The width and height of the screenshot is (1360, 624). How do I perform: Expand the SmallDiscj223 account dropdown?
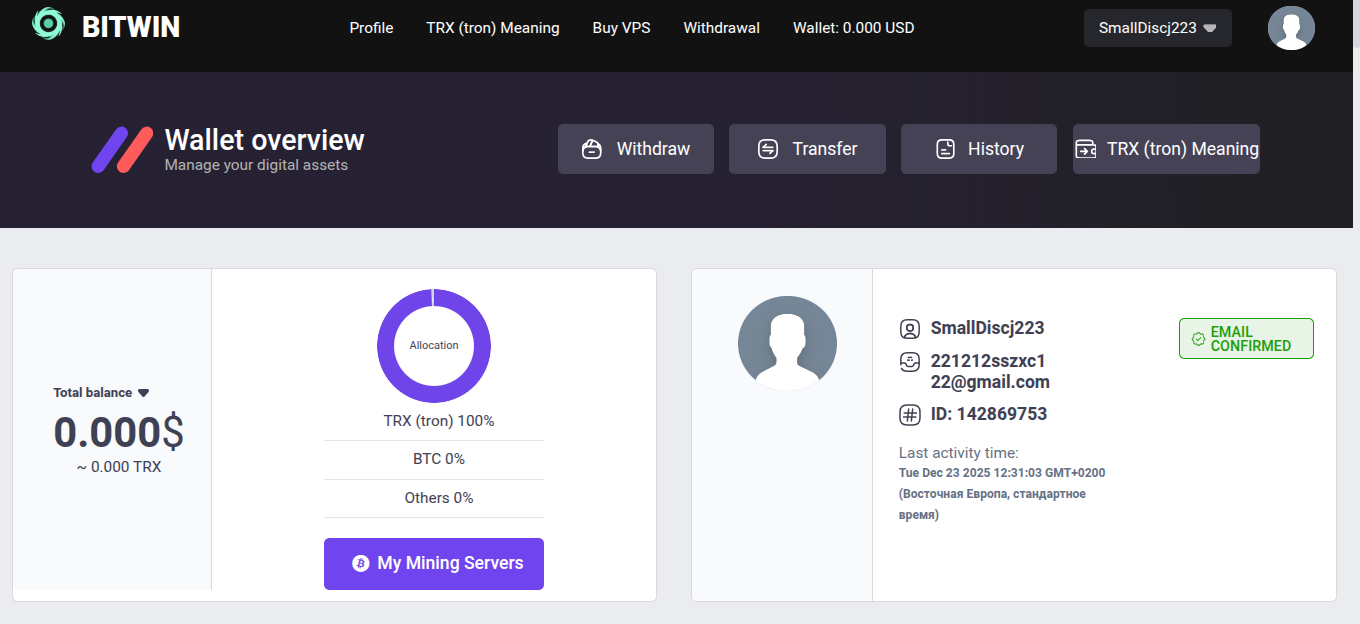tap(1158, 28)
